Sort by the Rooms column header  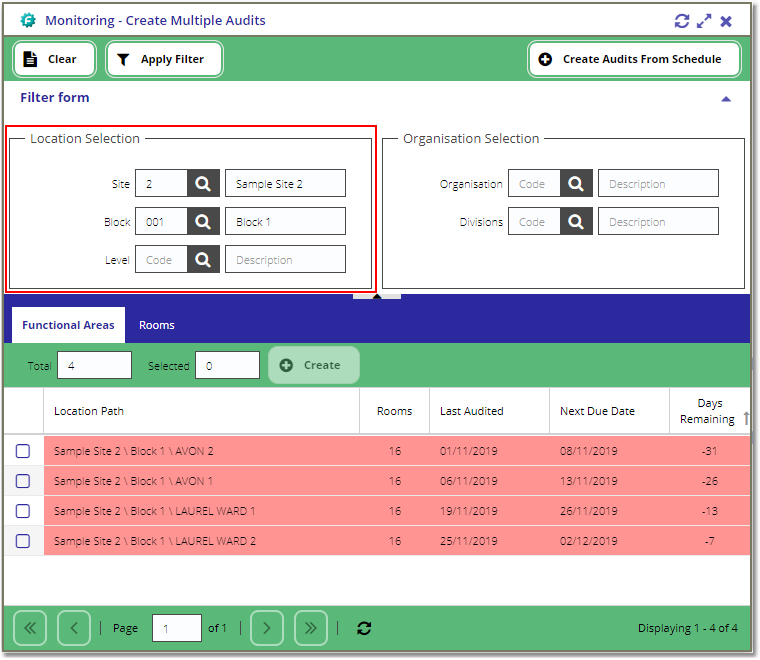click(x=395, y=411)
